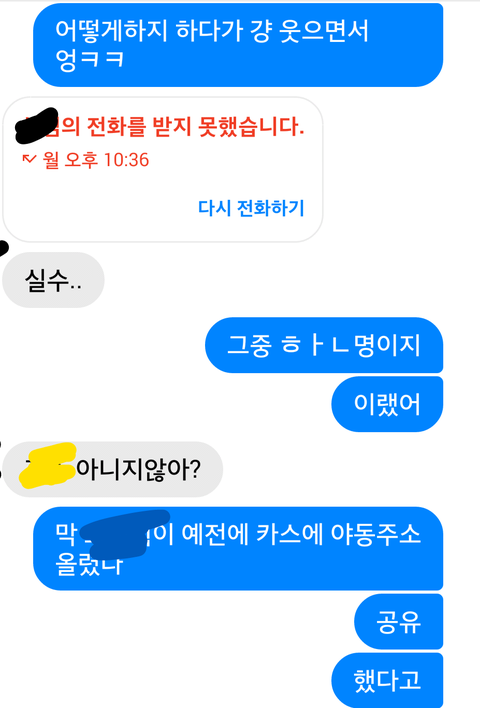
Task: Tap the 월 오후 10:36 call timestamp
Action: [x=96, y=160]
